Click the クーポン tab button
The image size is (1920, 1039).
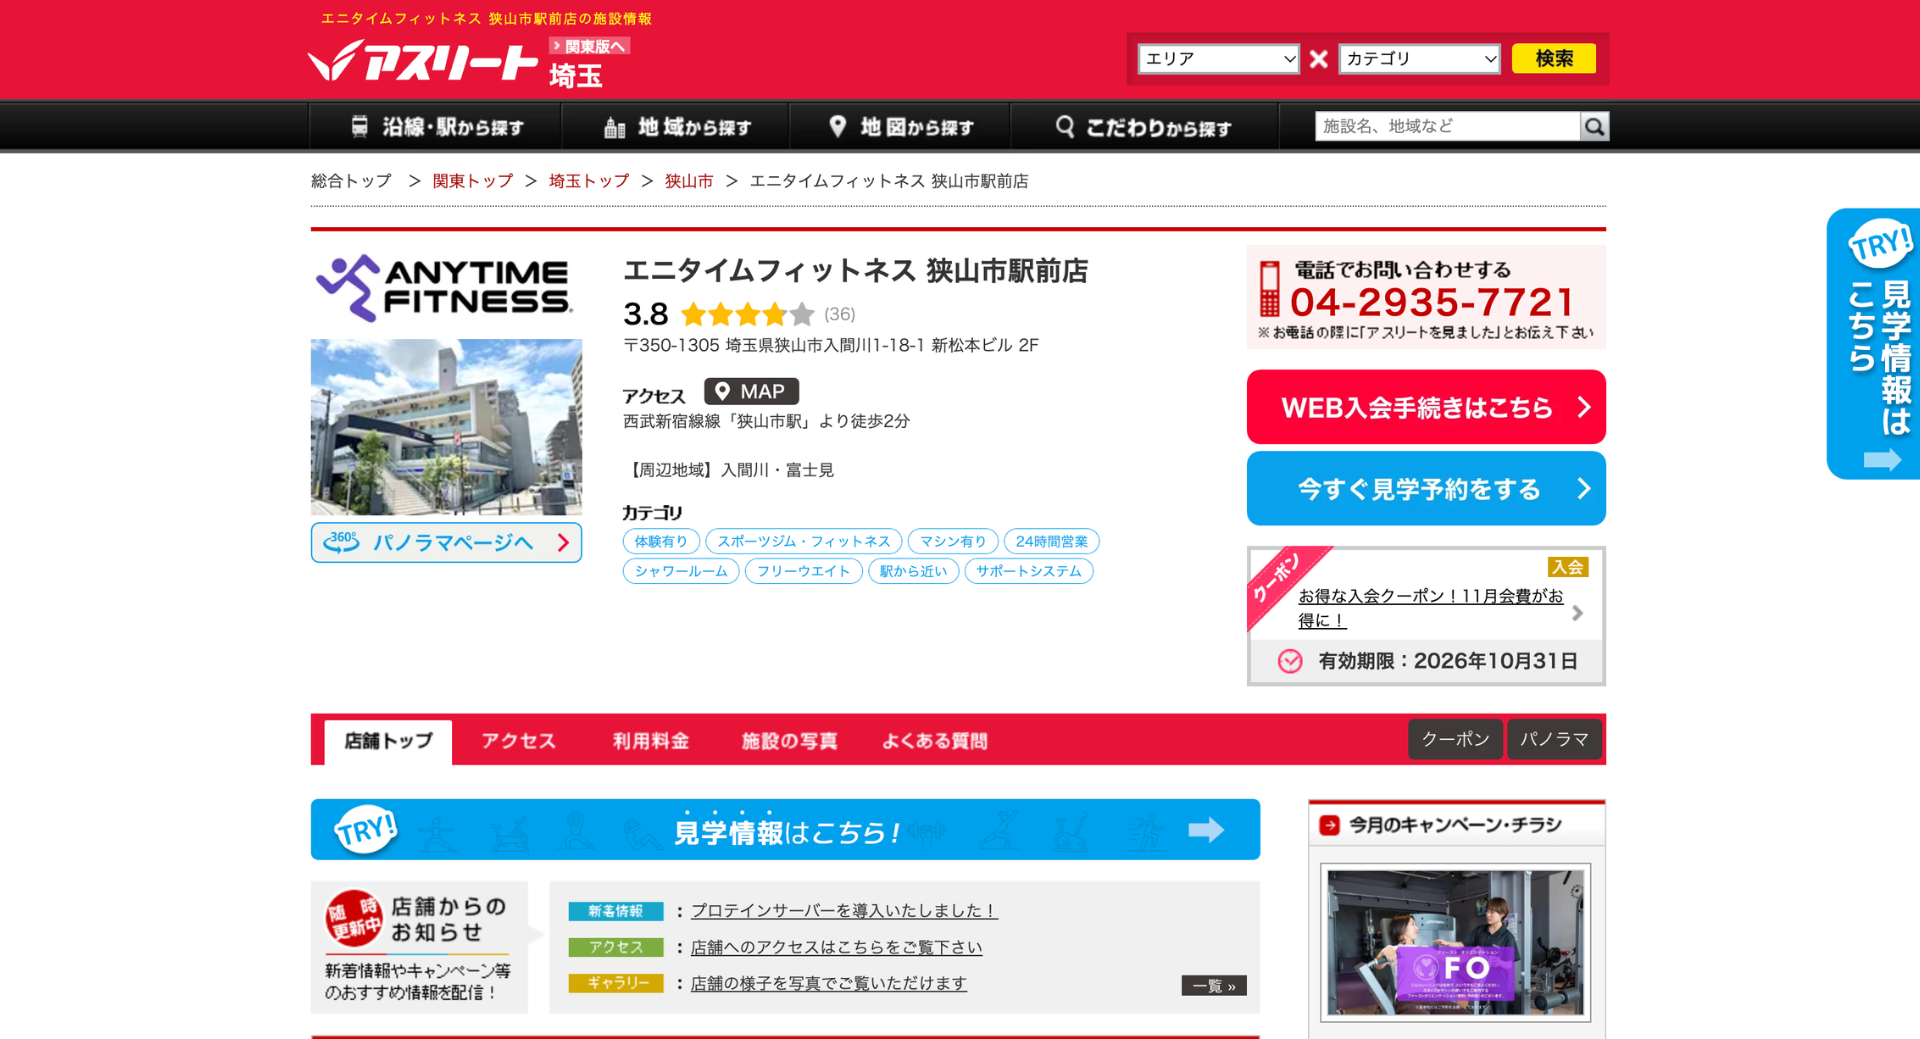1455,739
